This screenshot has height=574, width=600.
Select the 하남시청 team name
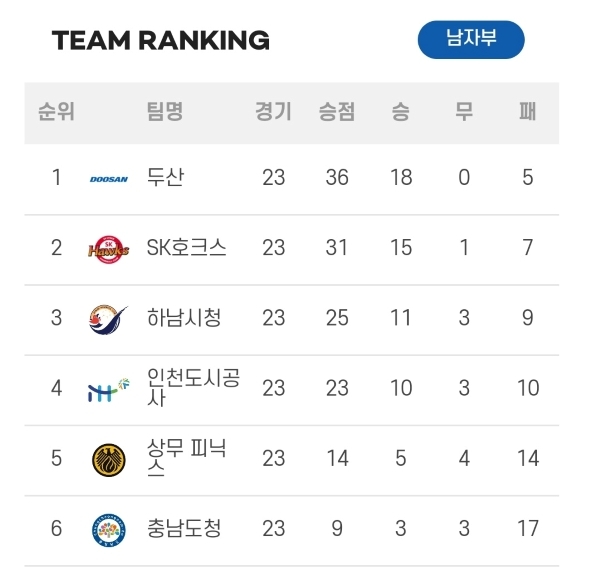pyautogui.click(x=184, y=318)
